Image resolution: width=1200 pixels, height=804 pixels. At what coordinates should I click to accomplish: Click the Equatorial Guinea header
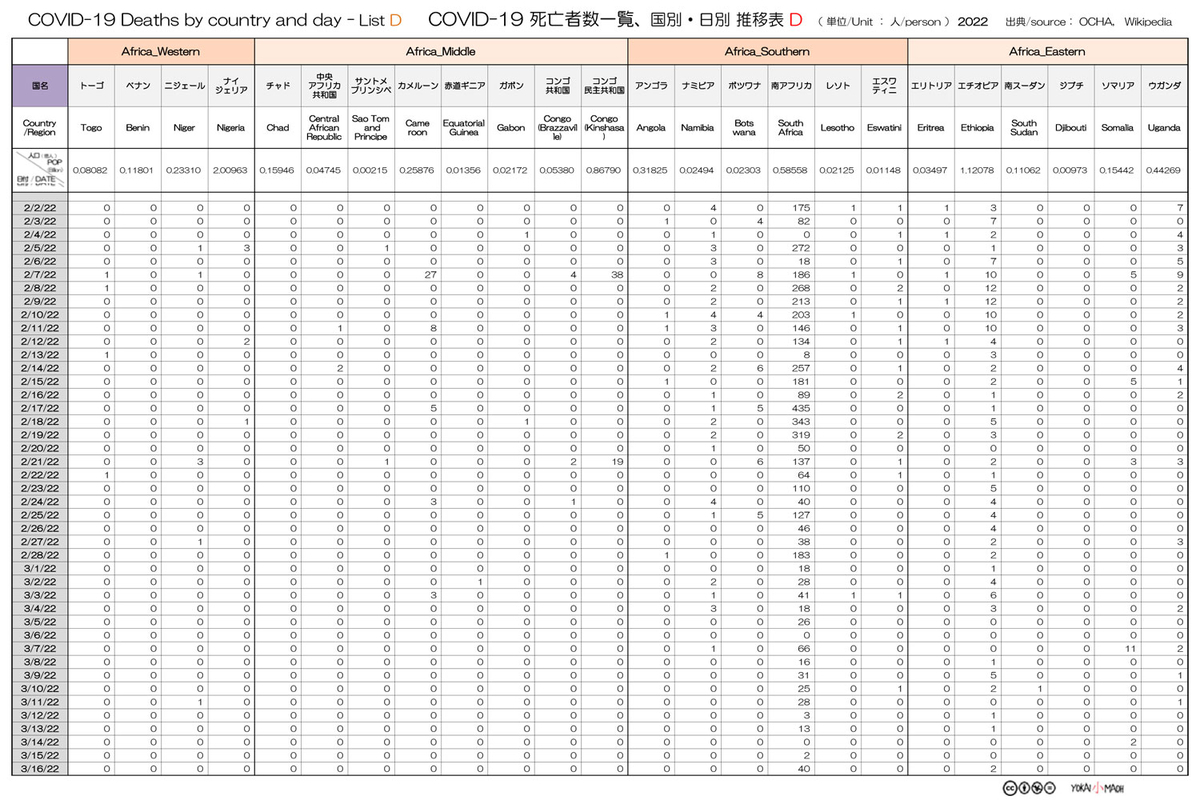[464, 128]
